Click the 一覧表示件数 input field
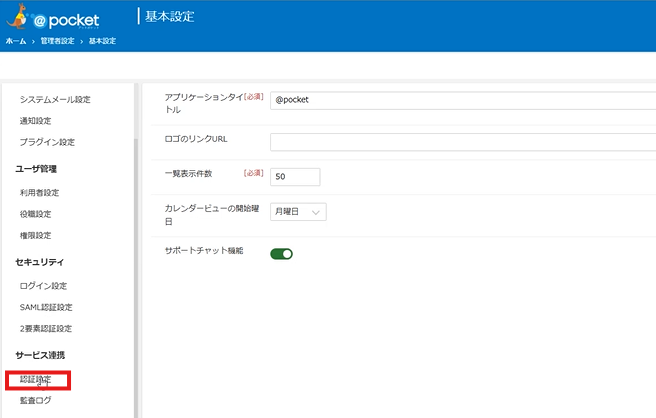The image size is (656, 418). point(295,177)
